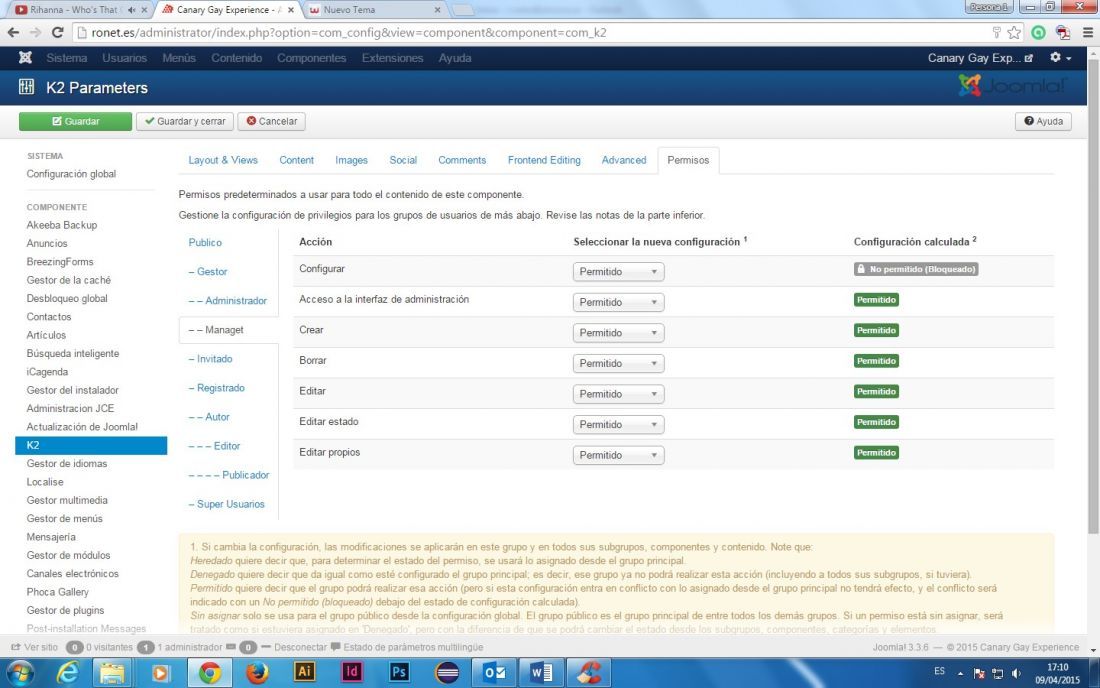Open Word from the taskbar
The height and width of the screenshot is (688, 1100).
point(542,673)
